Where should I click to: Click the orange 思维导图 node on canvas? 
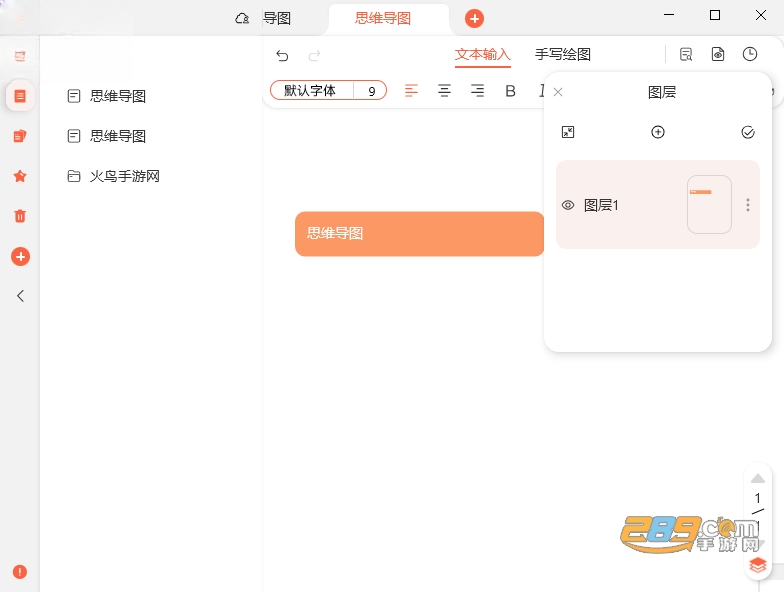(x=419, y=234)
